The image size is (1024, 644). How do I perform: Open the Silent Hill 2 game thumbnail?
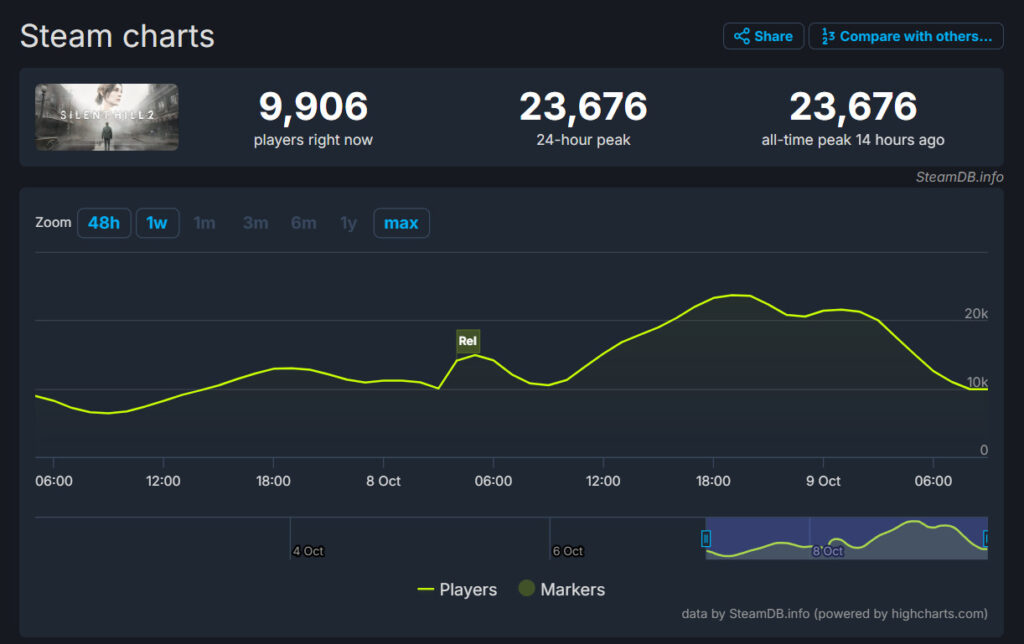[x=107, y=117]
